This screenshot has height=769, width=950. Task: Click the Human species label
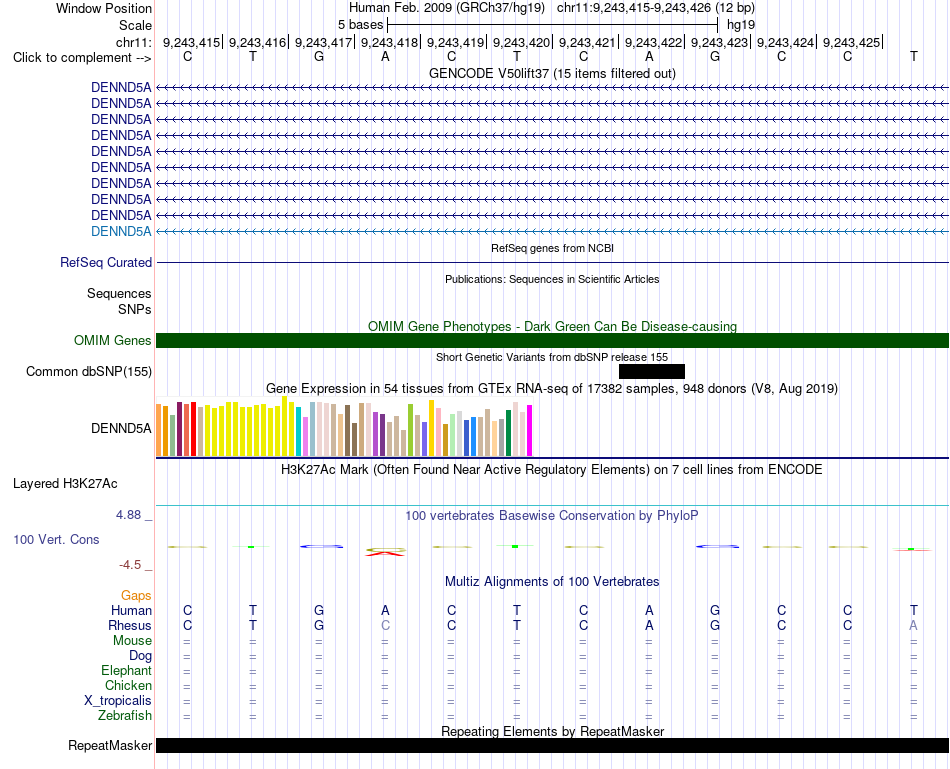coord(131,610)
